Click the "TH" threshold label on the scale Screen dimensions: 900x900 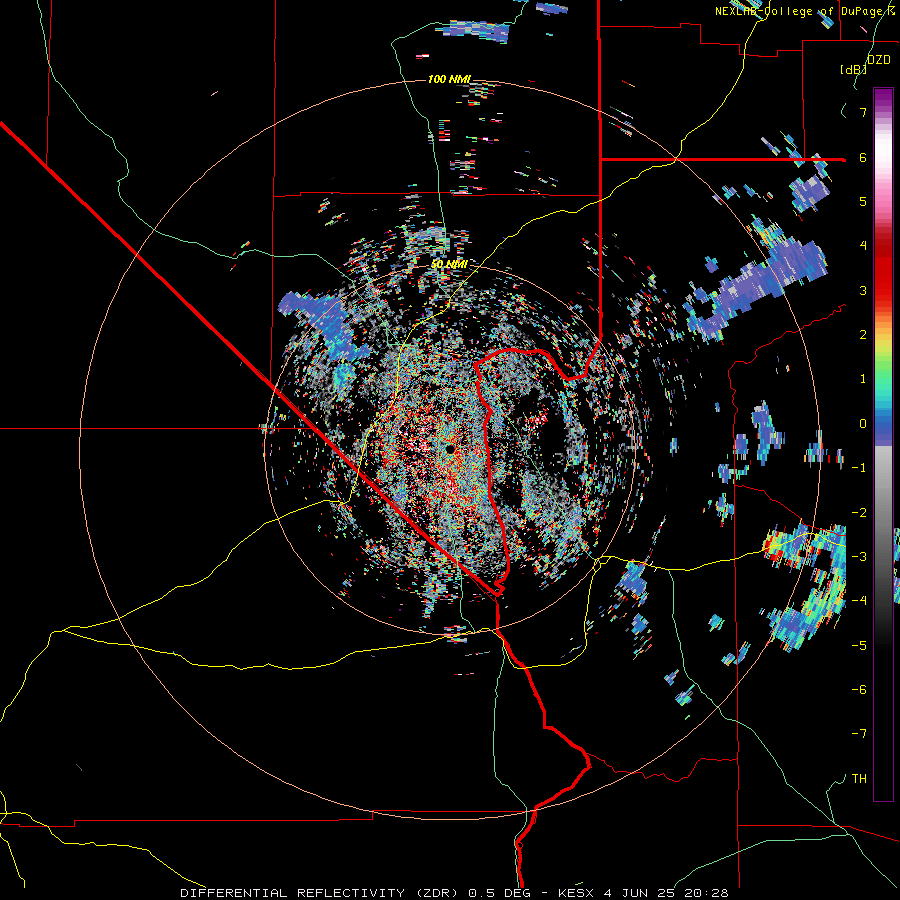859,778
